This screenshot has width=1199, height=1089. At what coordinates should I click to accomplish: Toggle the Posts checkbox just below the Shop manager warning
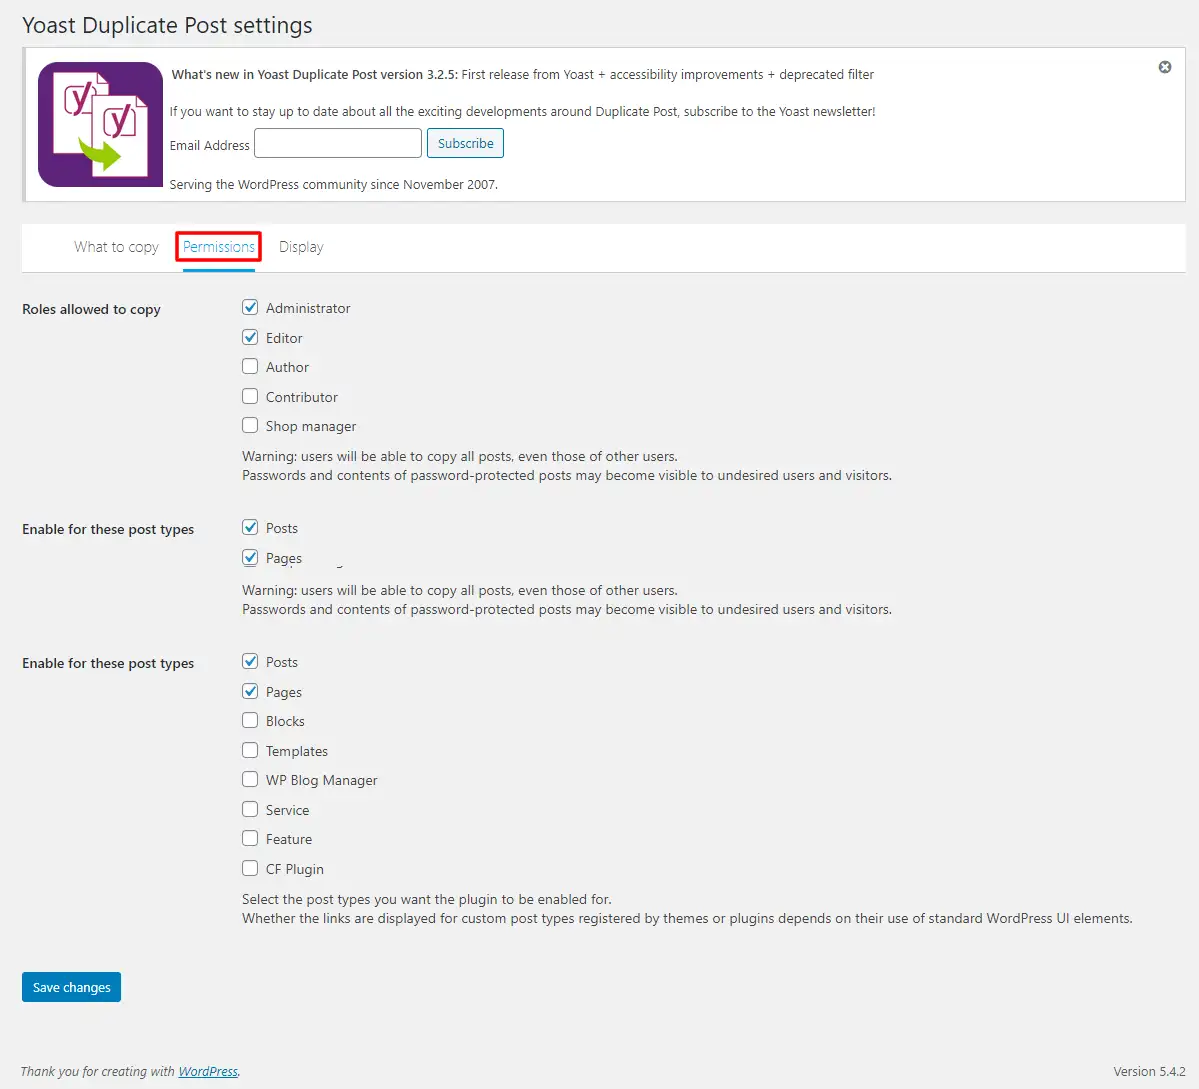tap(250, 528)
